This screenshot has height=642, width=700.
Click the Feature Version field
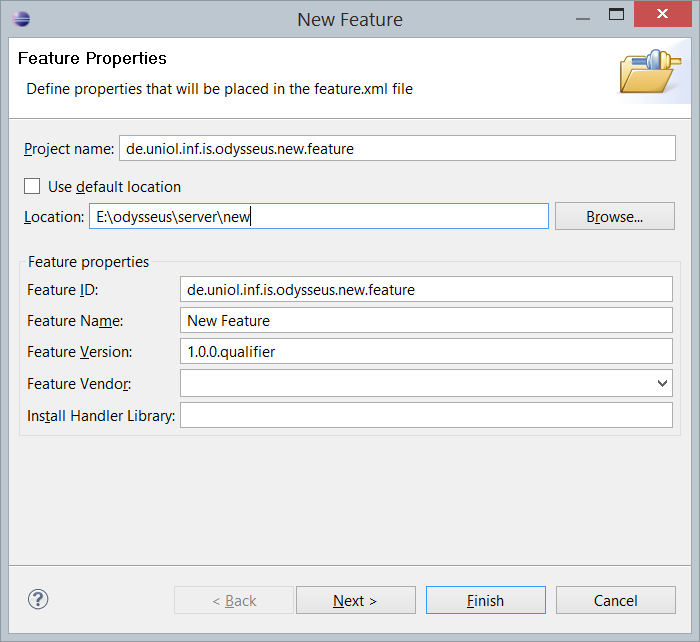[426, 351]
